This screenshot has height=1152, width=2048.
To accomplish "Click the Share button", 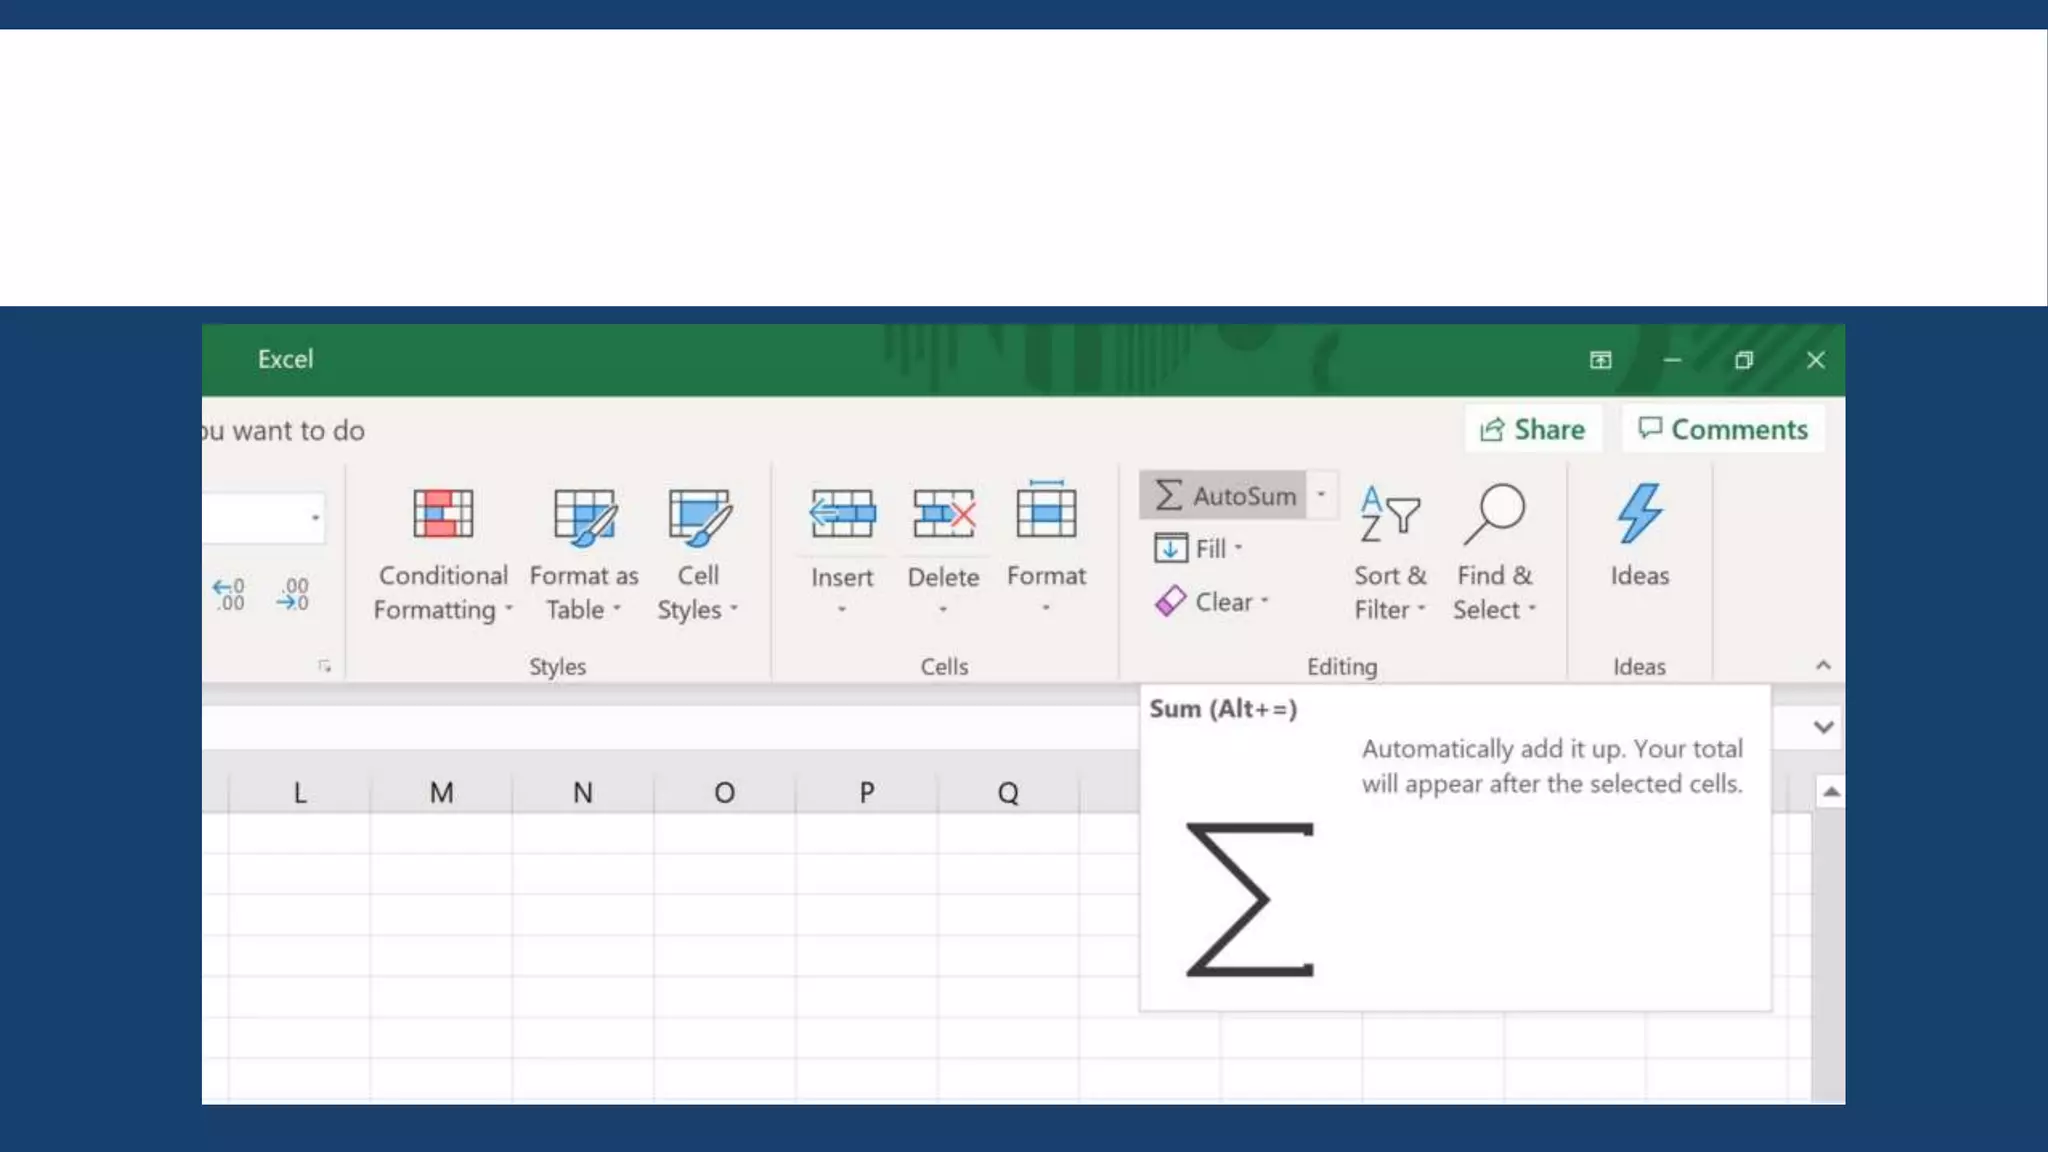I will (1533, 430).
